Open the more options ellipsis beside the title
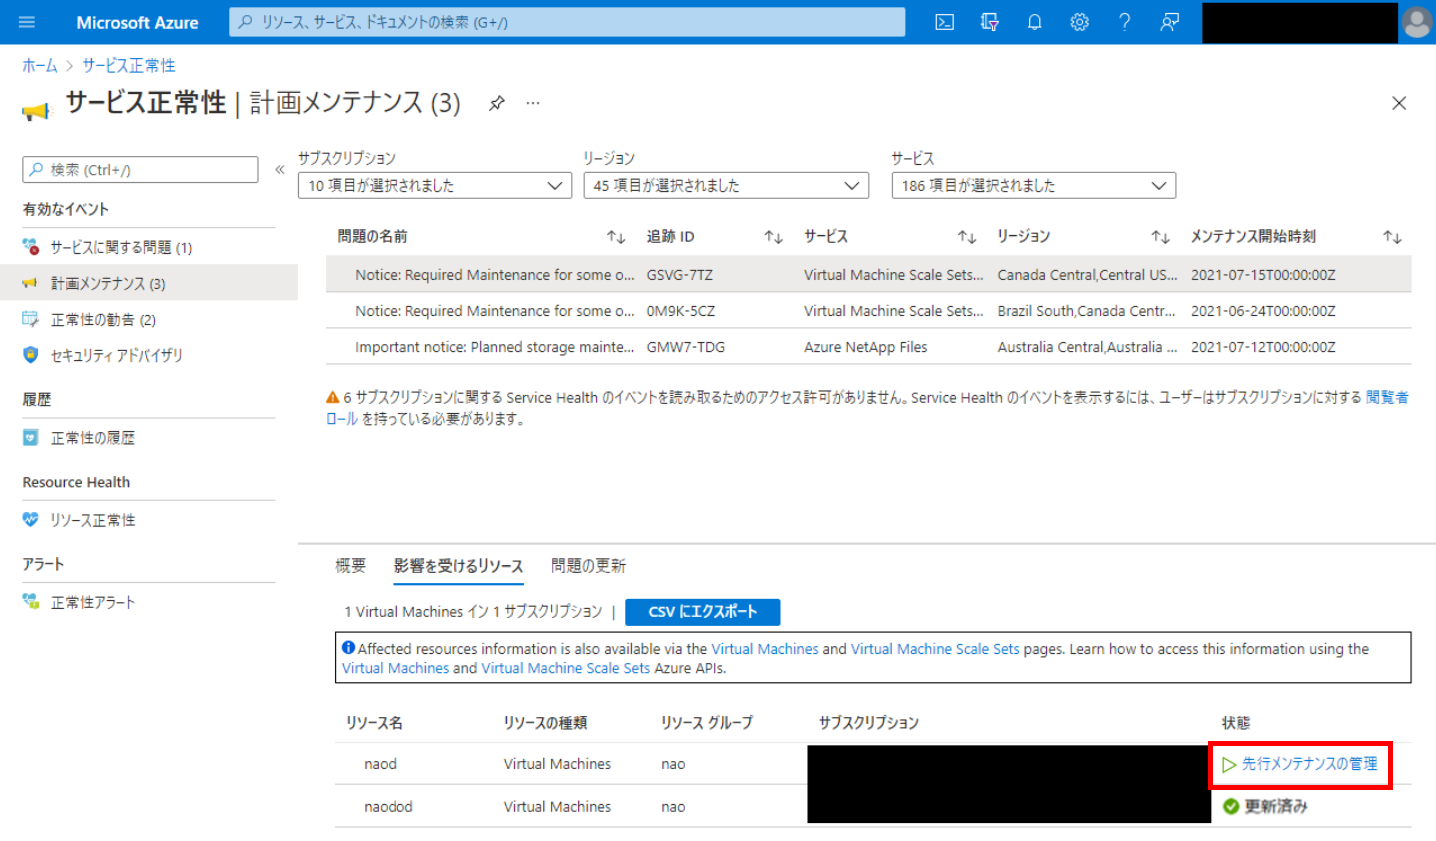This screenshot has width=1436, height=841. [x=533, y=103]
